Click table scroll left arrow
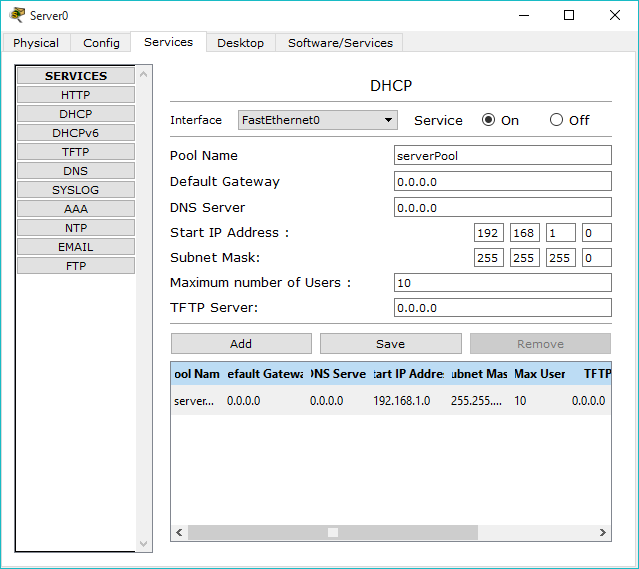 179,532
